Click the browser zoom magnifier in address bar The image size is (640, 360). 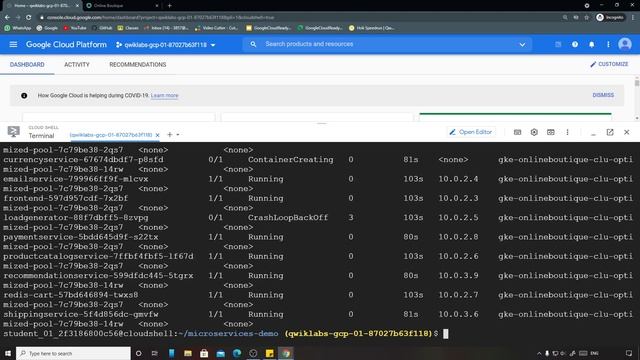565,18
